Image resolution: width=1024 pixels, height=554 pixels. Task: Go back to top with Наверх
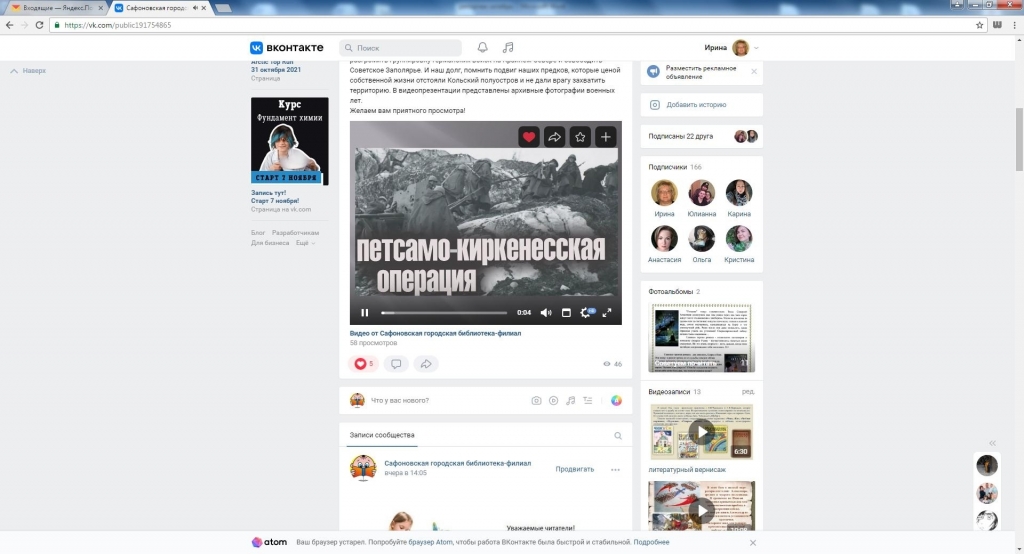pyautogui.click(x=28, y=71)
